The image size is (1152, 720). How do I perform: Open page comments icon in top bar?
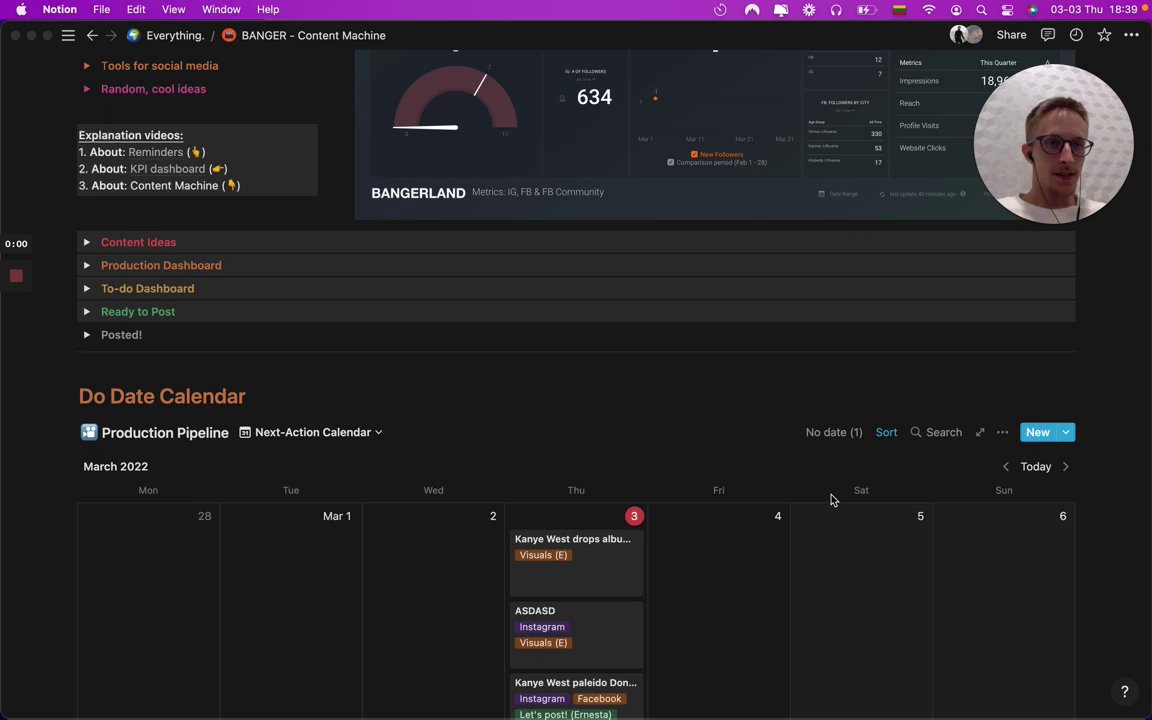1048,35
